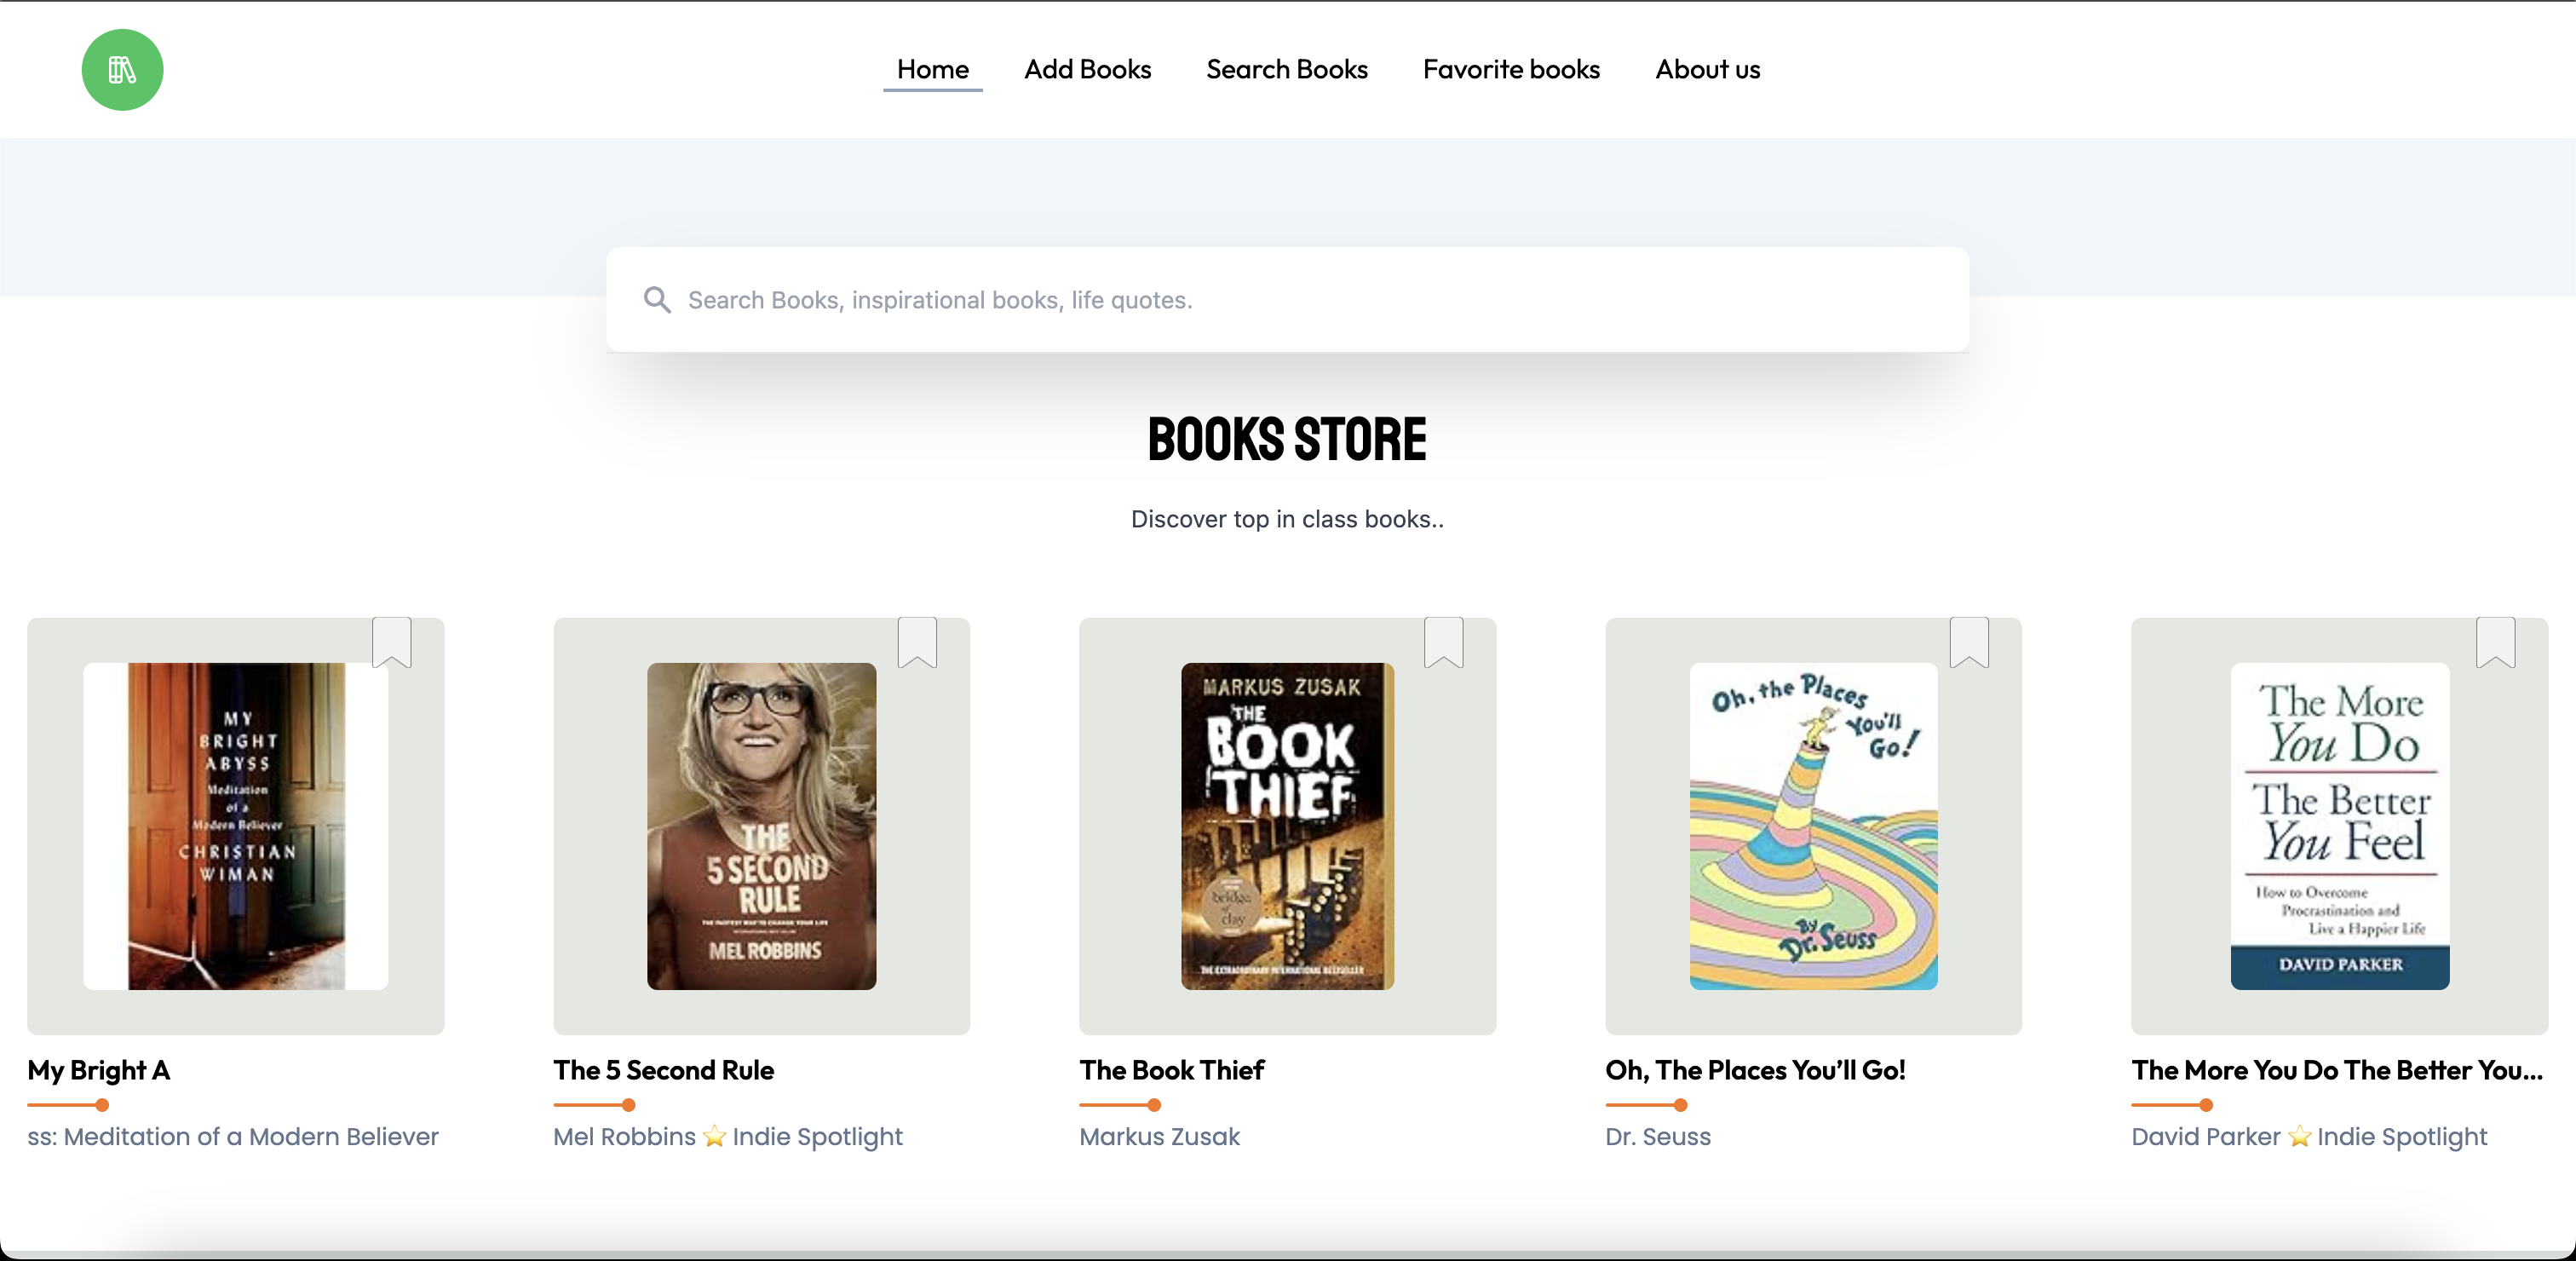This screenshot has height=1261, width=2576.
Task: Click the green books logo icon
Action: 122,70
